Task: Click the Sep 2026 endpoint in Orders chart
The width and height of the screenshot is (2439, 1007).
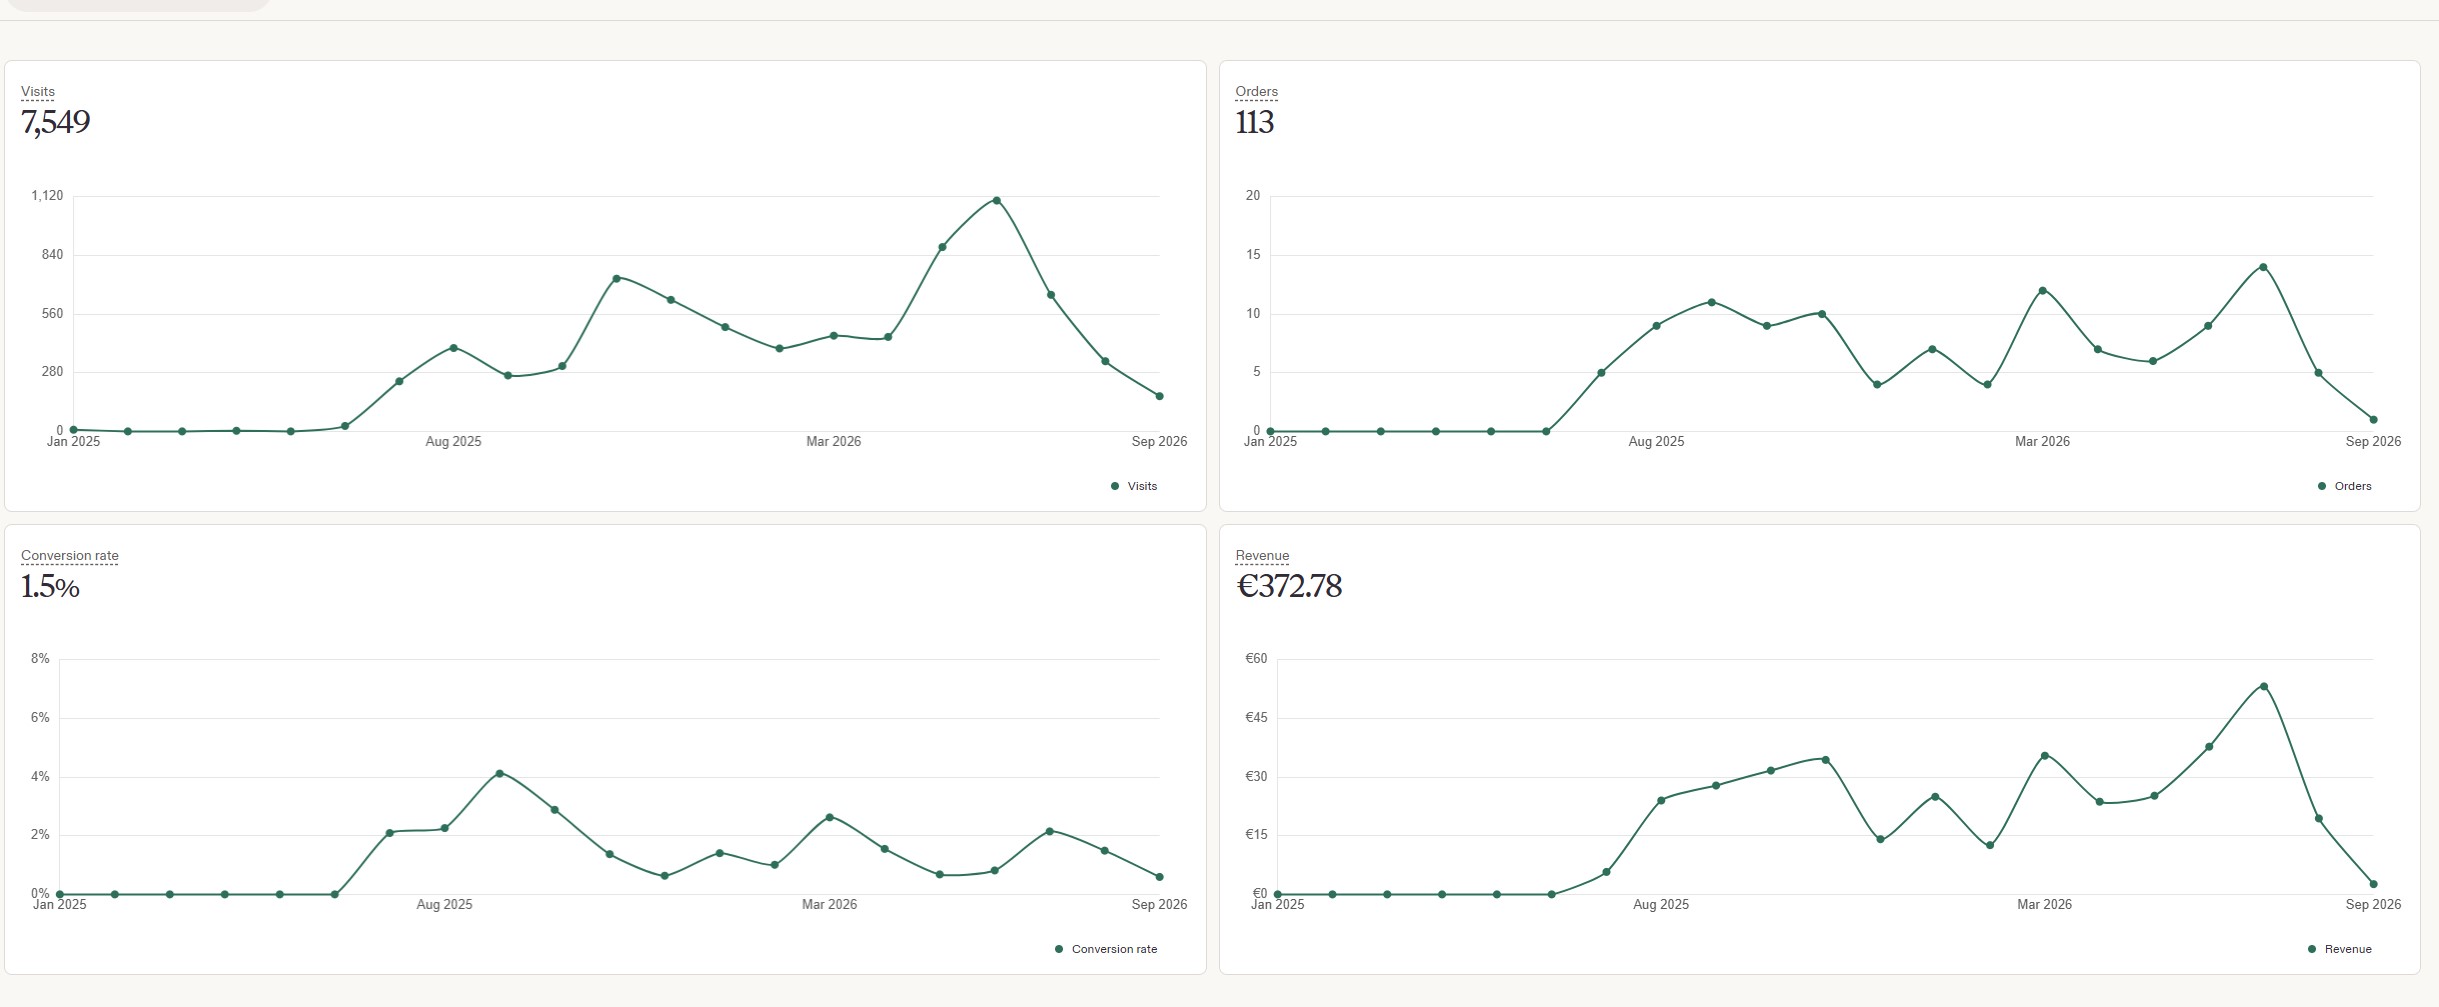Action: [2373, 420]
